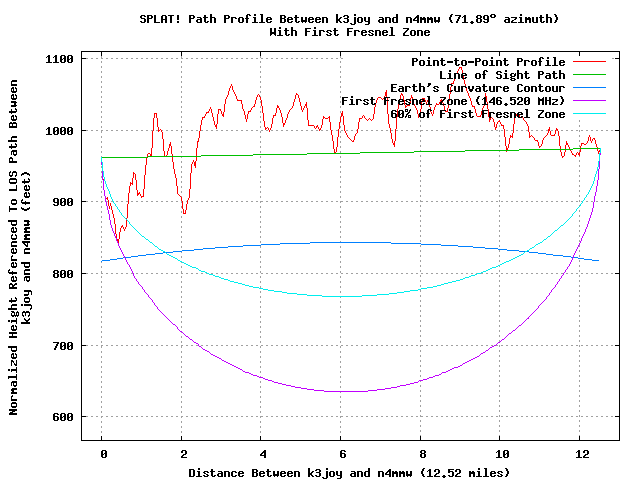Click the purple legend line sample for First Fresnel Zone
This screenshot has width=640, height=480.
tap(589, 100)
